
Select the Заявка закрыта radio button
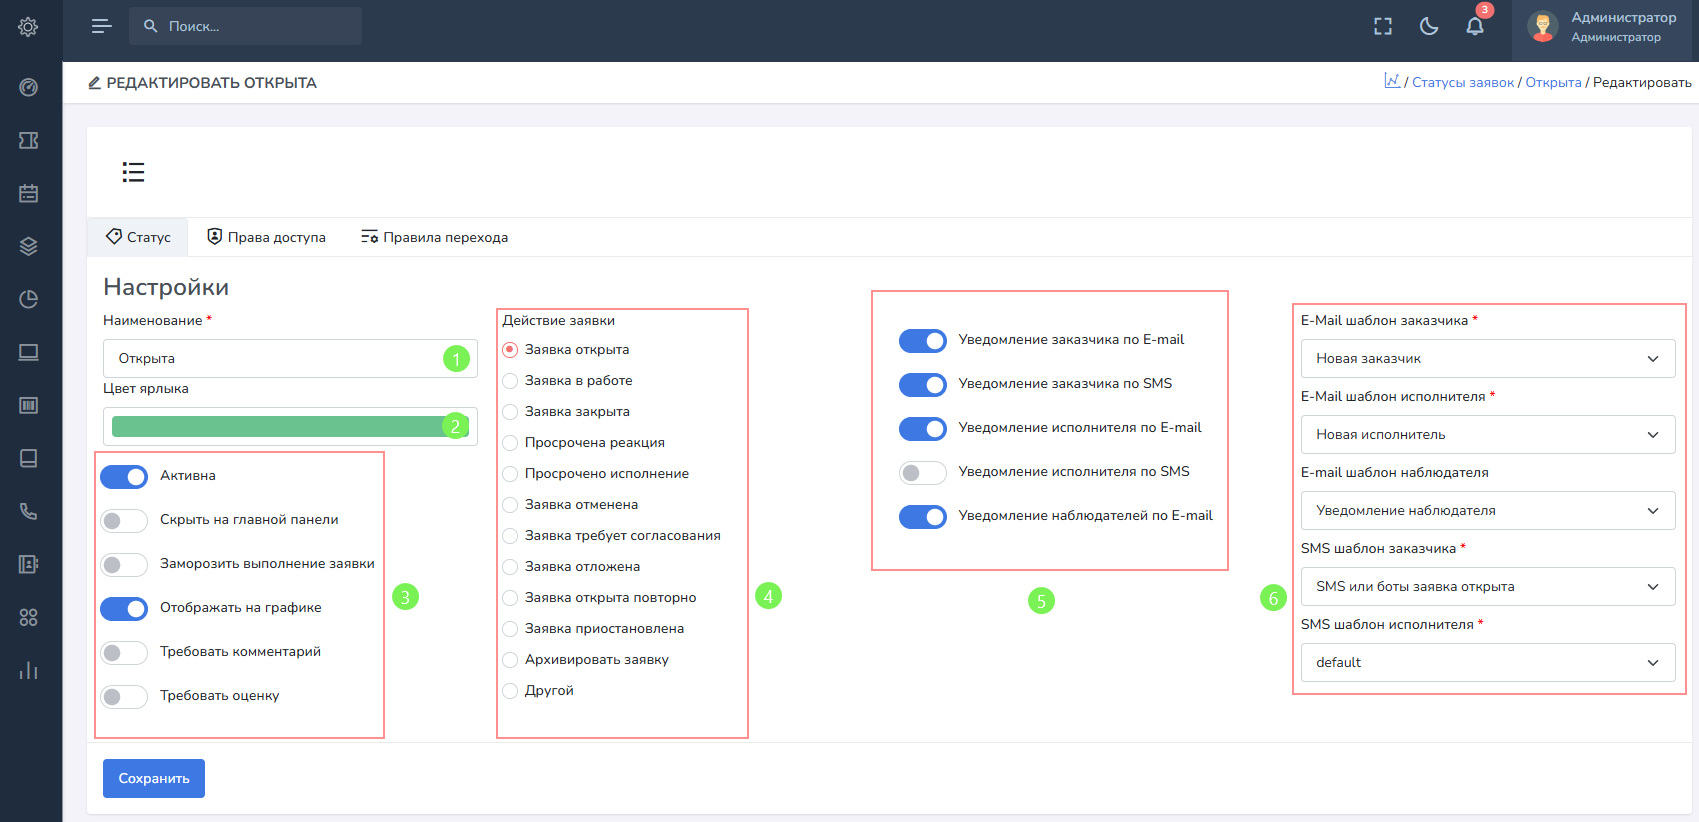pyautogui.click(x=510, y=412)
